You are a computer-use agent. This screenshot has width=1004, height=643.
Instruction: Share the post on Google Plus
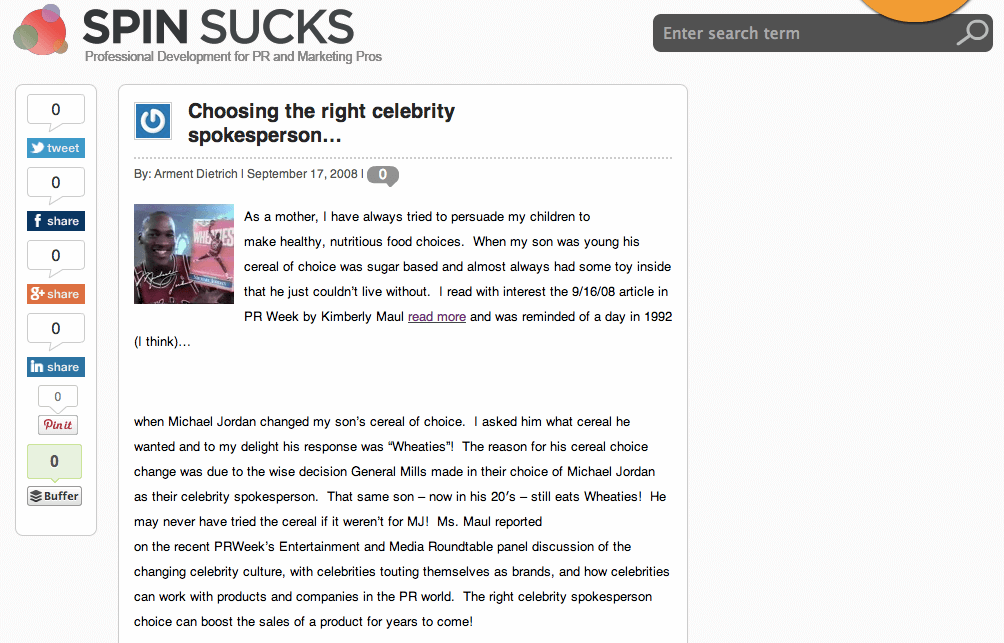click(x=55, y=294)
